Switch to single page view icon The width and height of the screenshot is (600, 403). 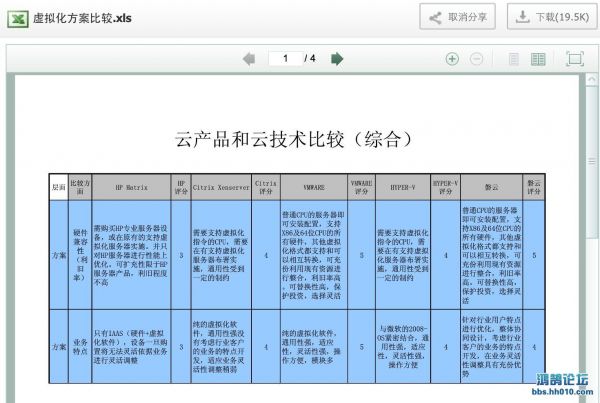[514, 59]
